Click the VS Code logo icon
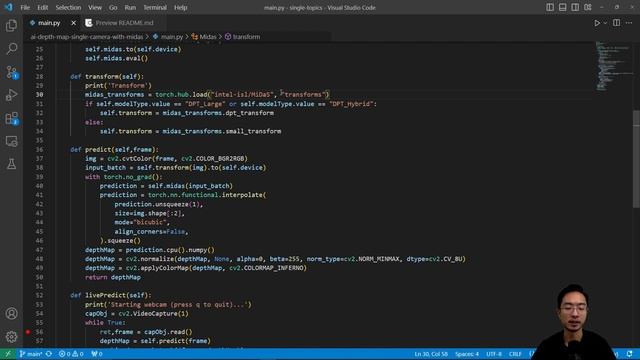The height and width of the screenshot is (360, 640). [x=9, y=7]
